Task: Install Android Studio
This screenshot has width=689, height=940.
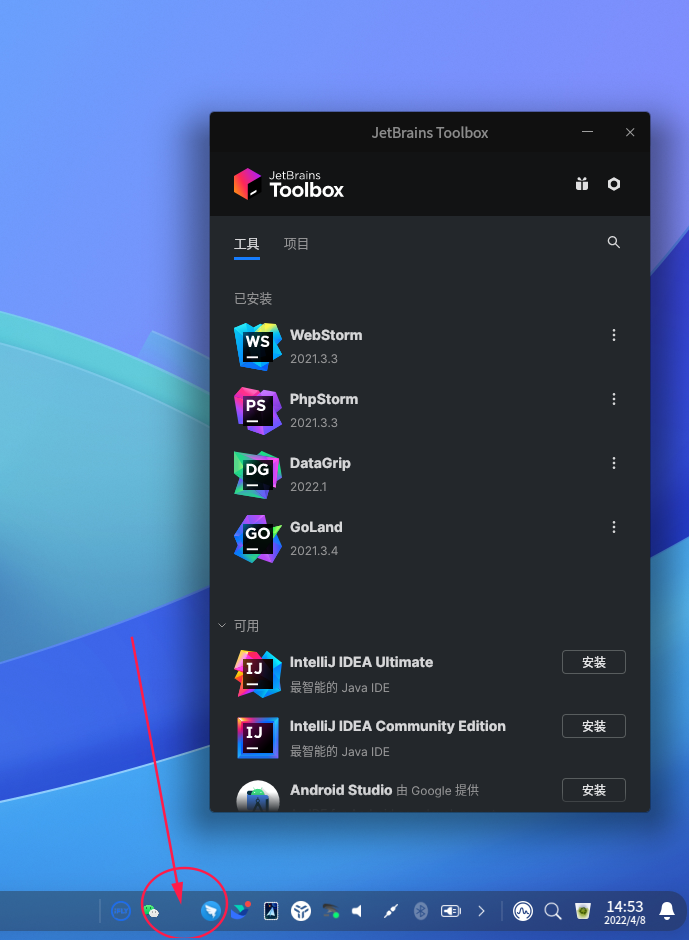Action: click(x=594, y=790)
